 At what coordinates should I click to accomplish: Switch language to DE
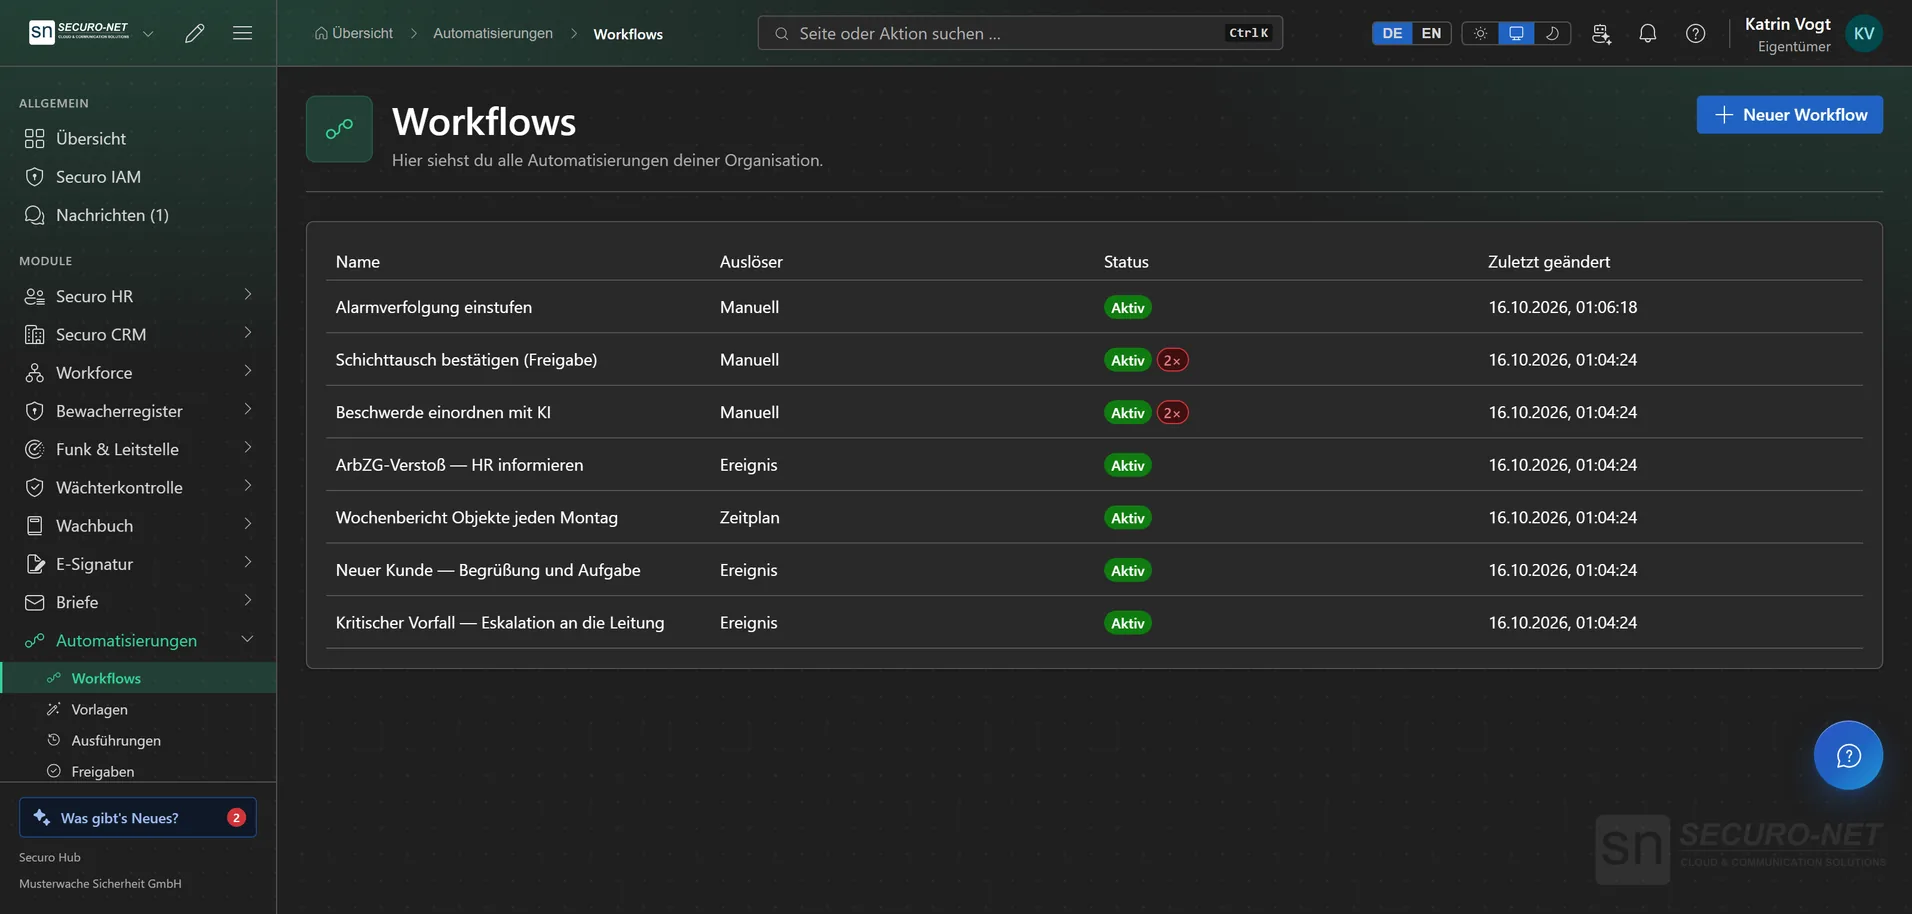pyautogui.click(x=1392, y=33)
